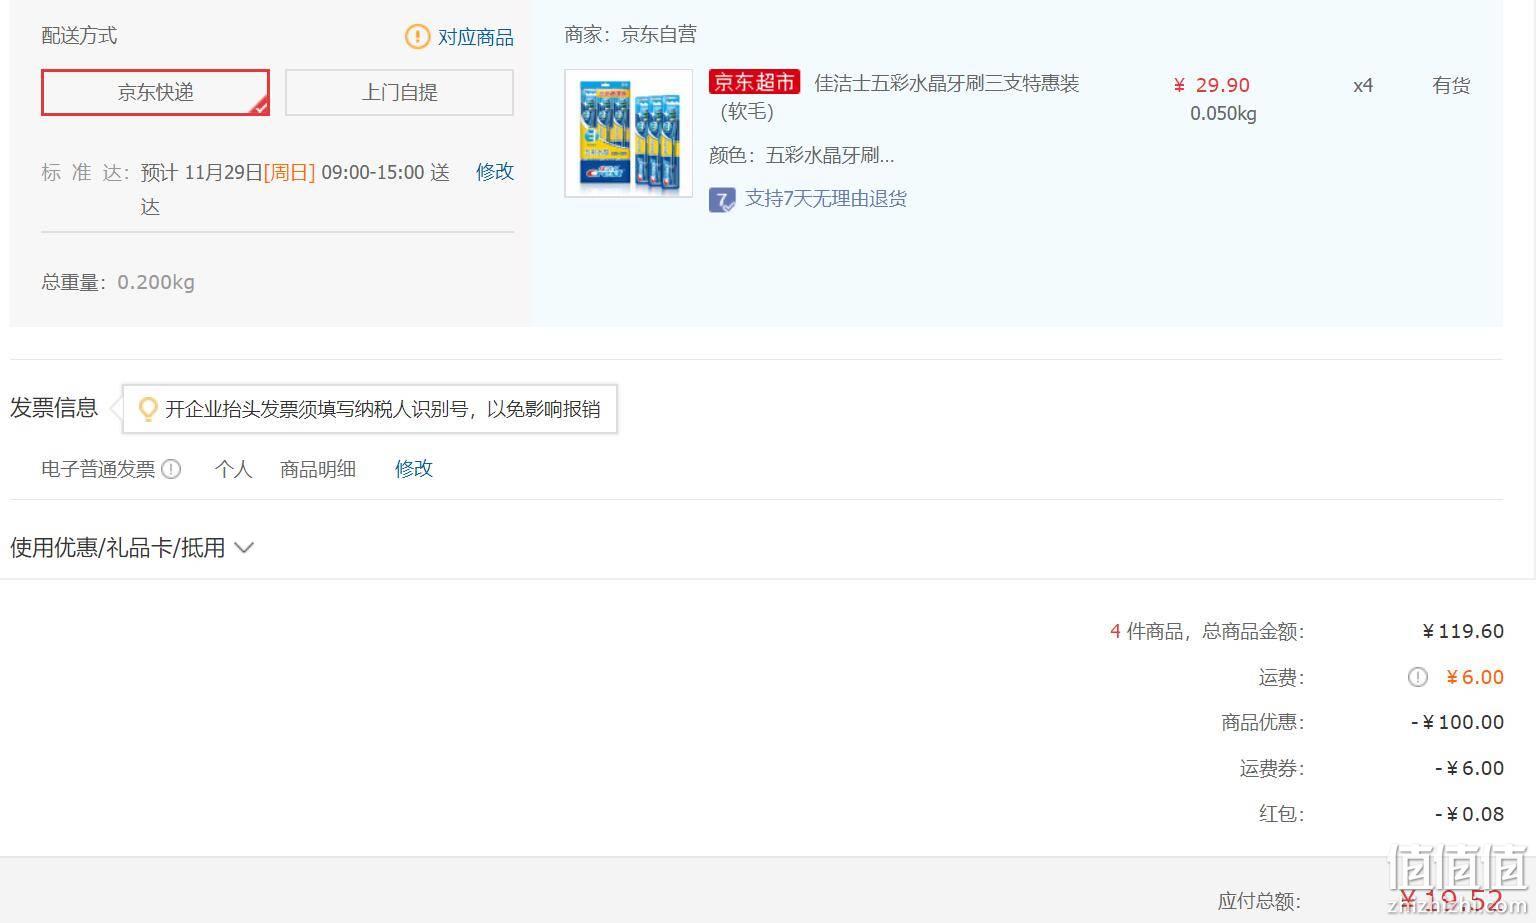Viewport: 1537px width, 923px height.
Task: Click 运费券 value -¥6.00
Action: click(1469, 768)
